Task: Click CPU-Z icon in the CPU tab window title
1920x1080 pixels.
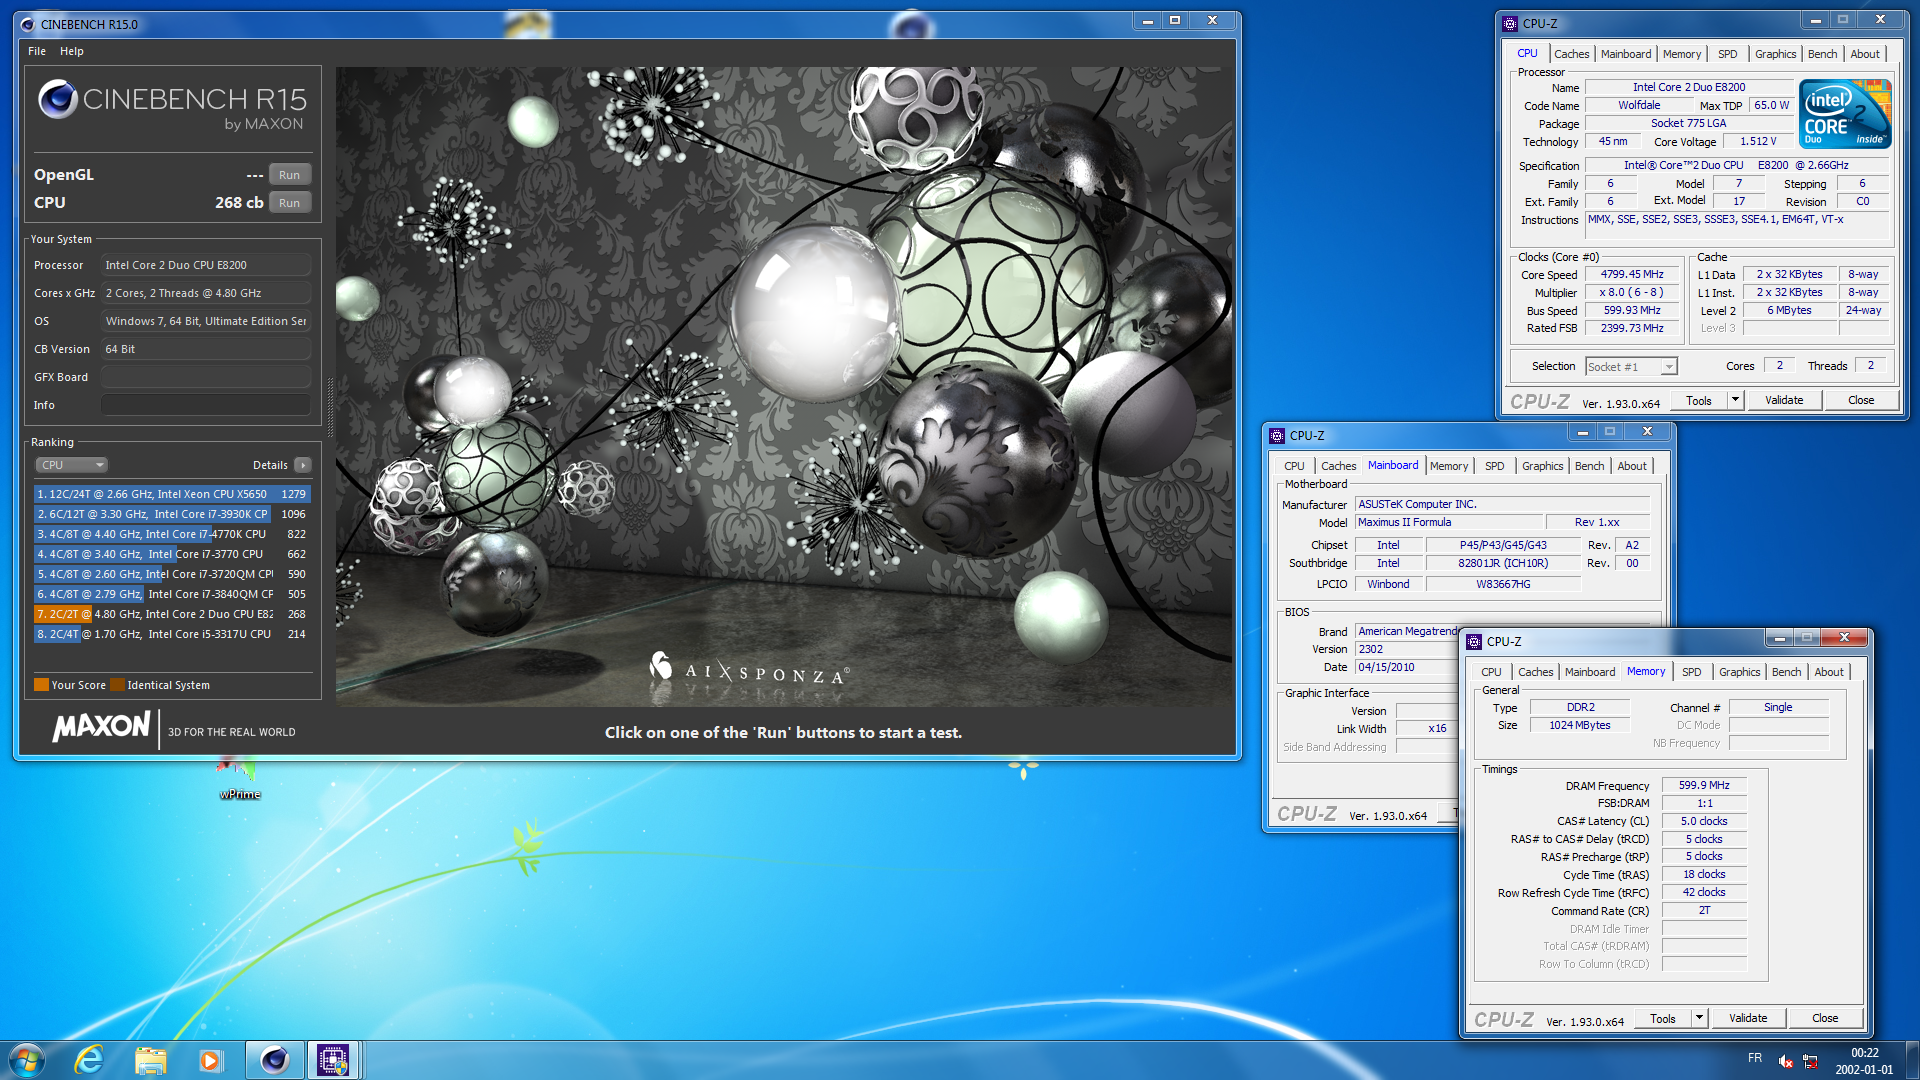Action: 1510,24
